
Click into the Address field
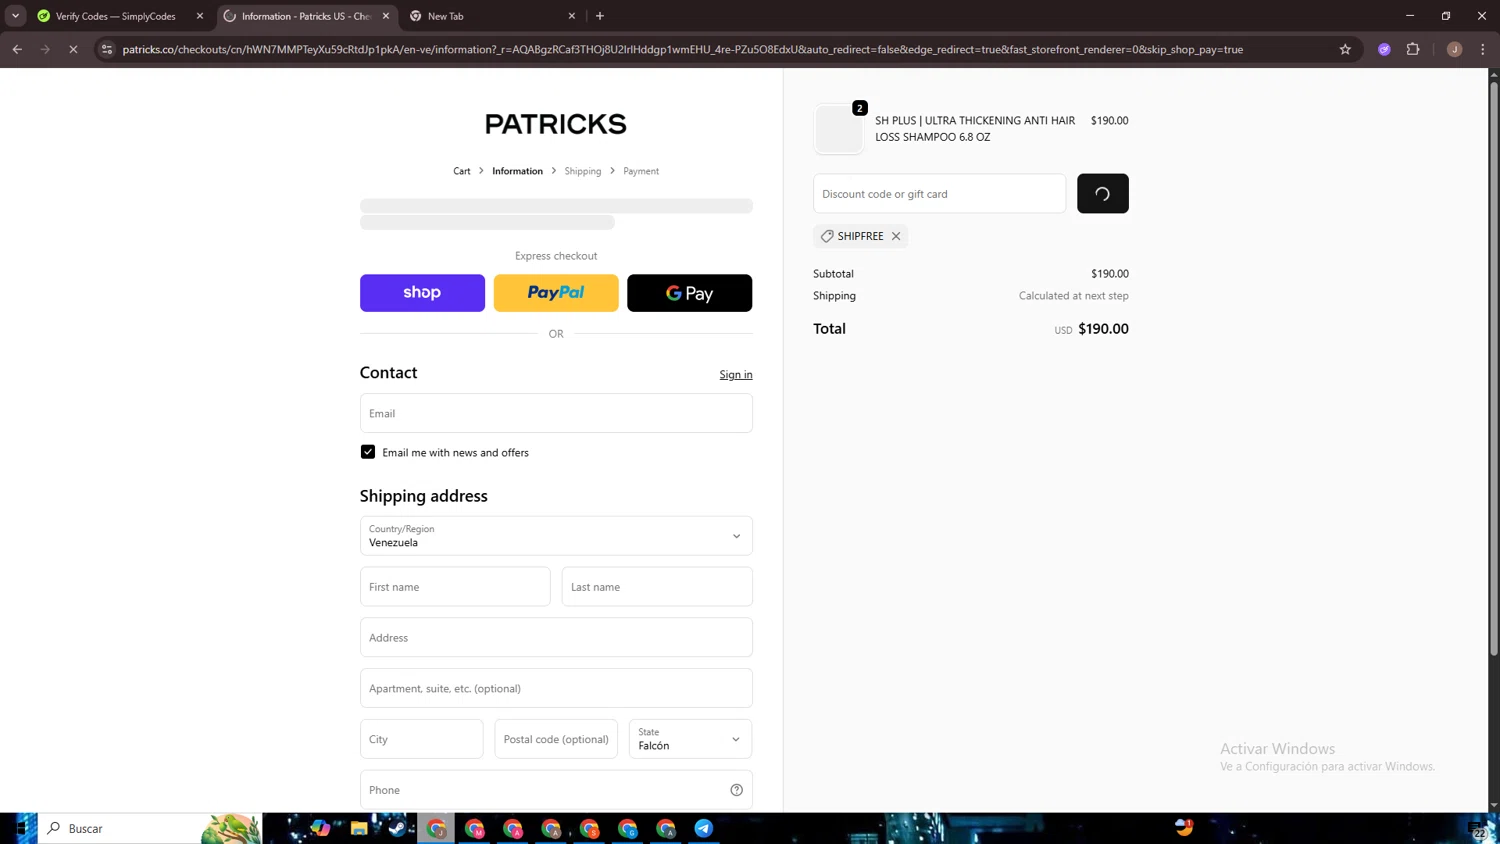coord(556,637)
